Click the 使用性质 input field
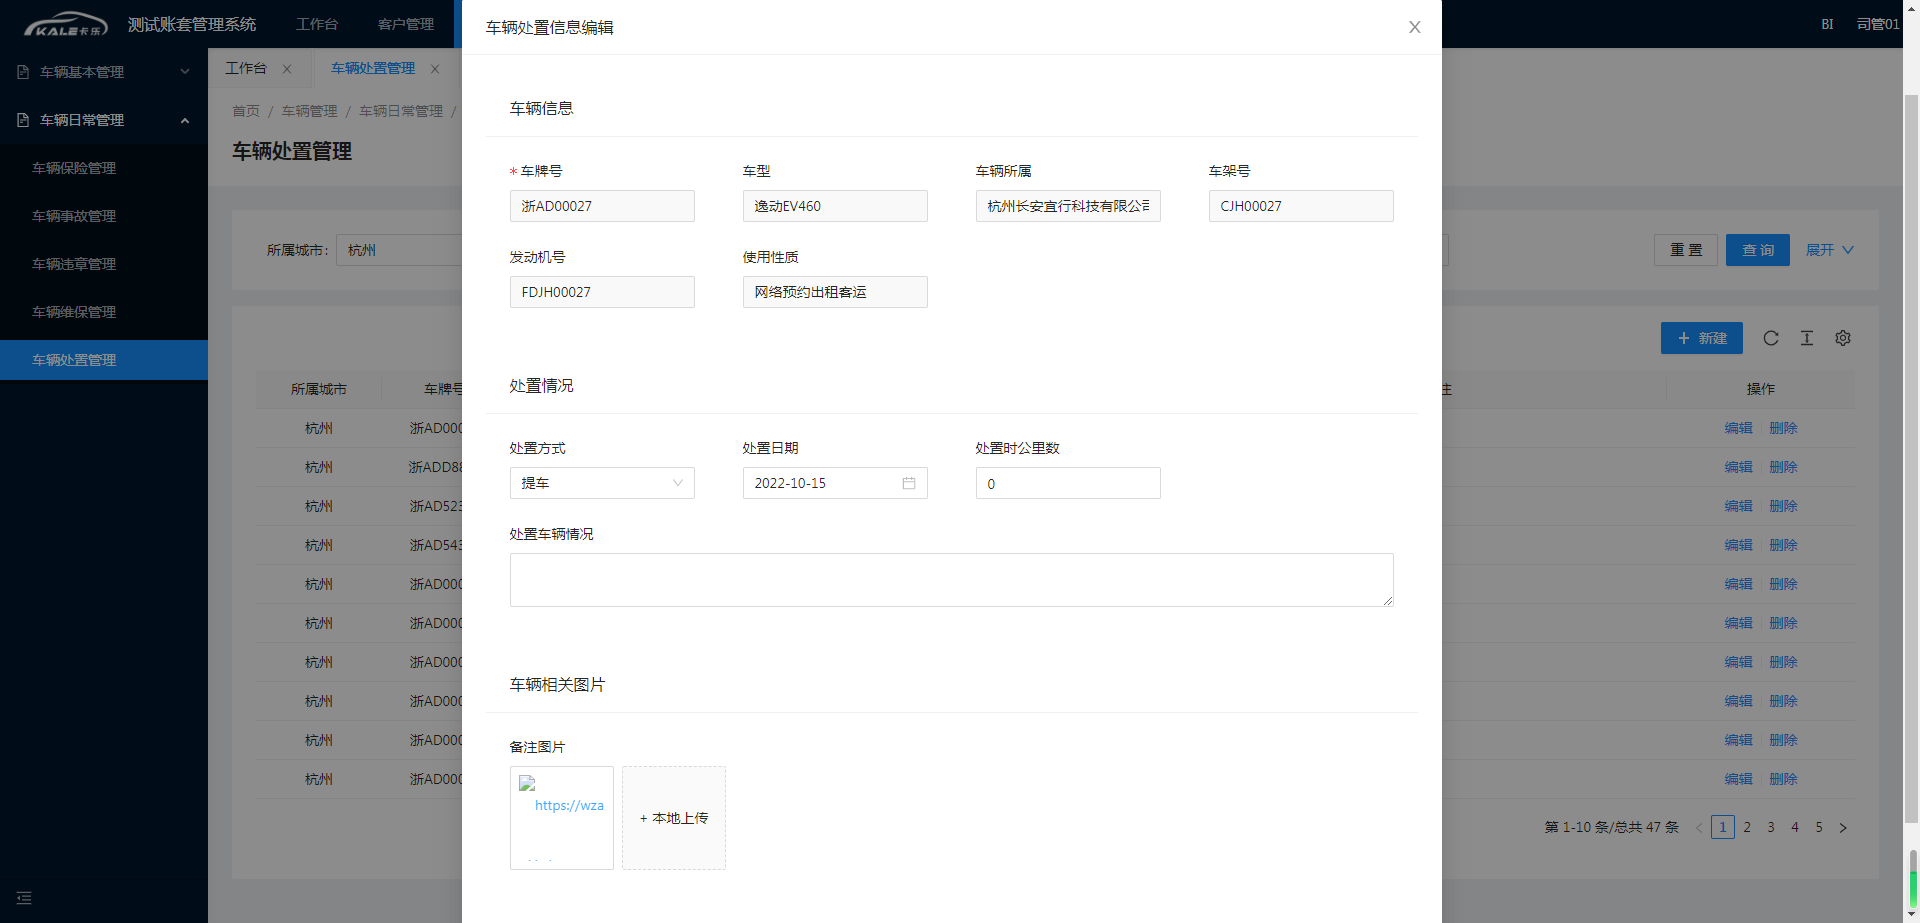The height and width of the screenshot is (923, 1920). coord(835,292)
